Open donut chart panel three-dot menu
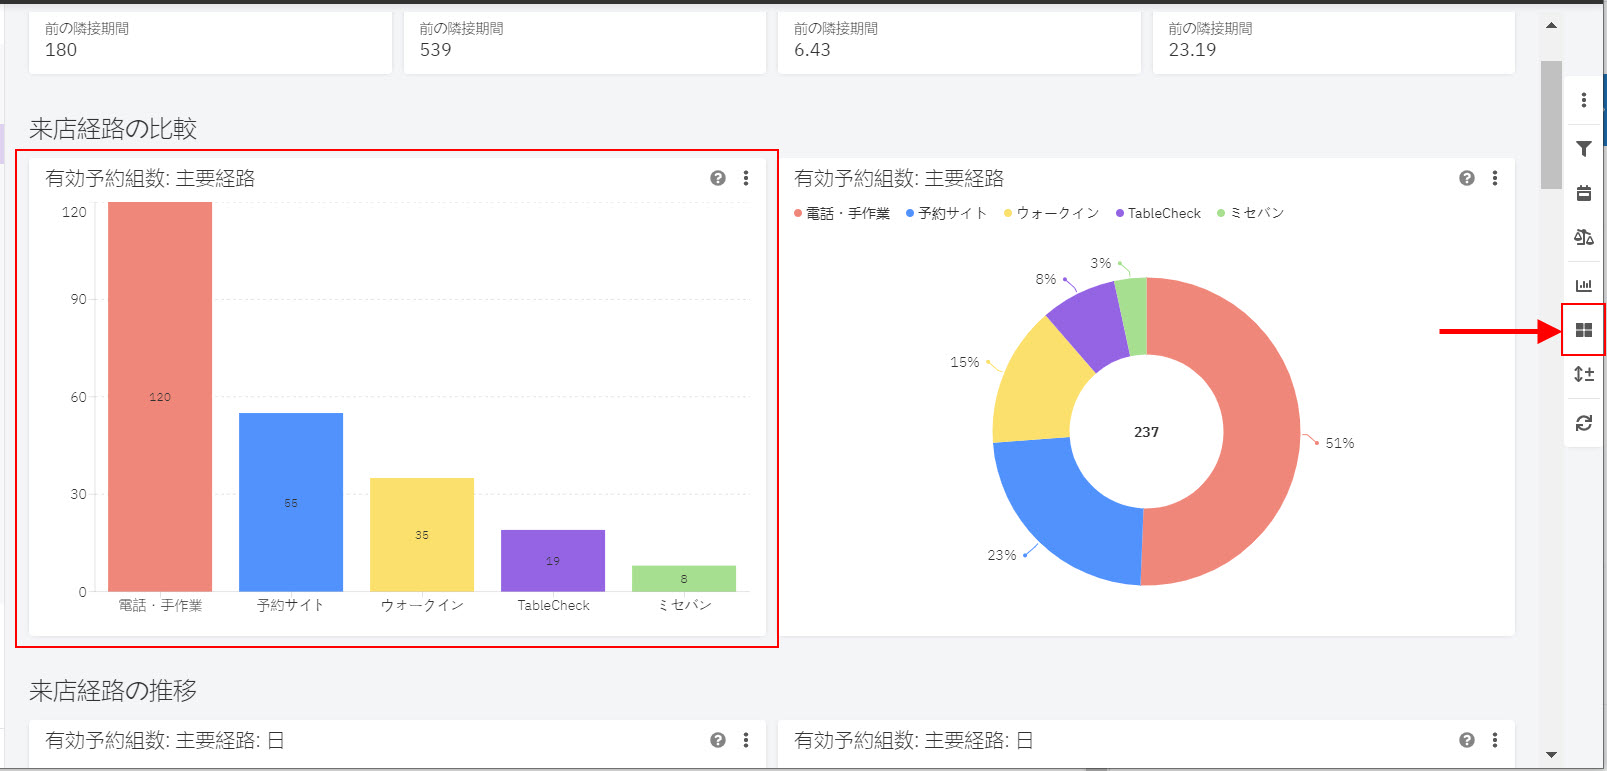The width and height of the screenshot is (1607, 771). point(1495,178)
